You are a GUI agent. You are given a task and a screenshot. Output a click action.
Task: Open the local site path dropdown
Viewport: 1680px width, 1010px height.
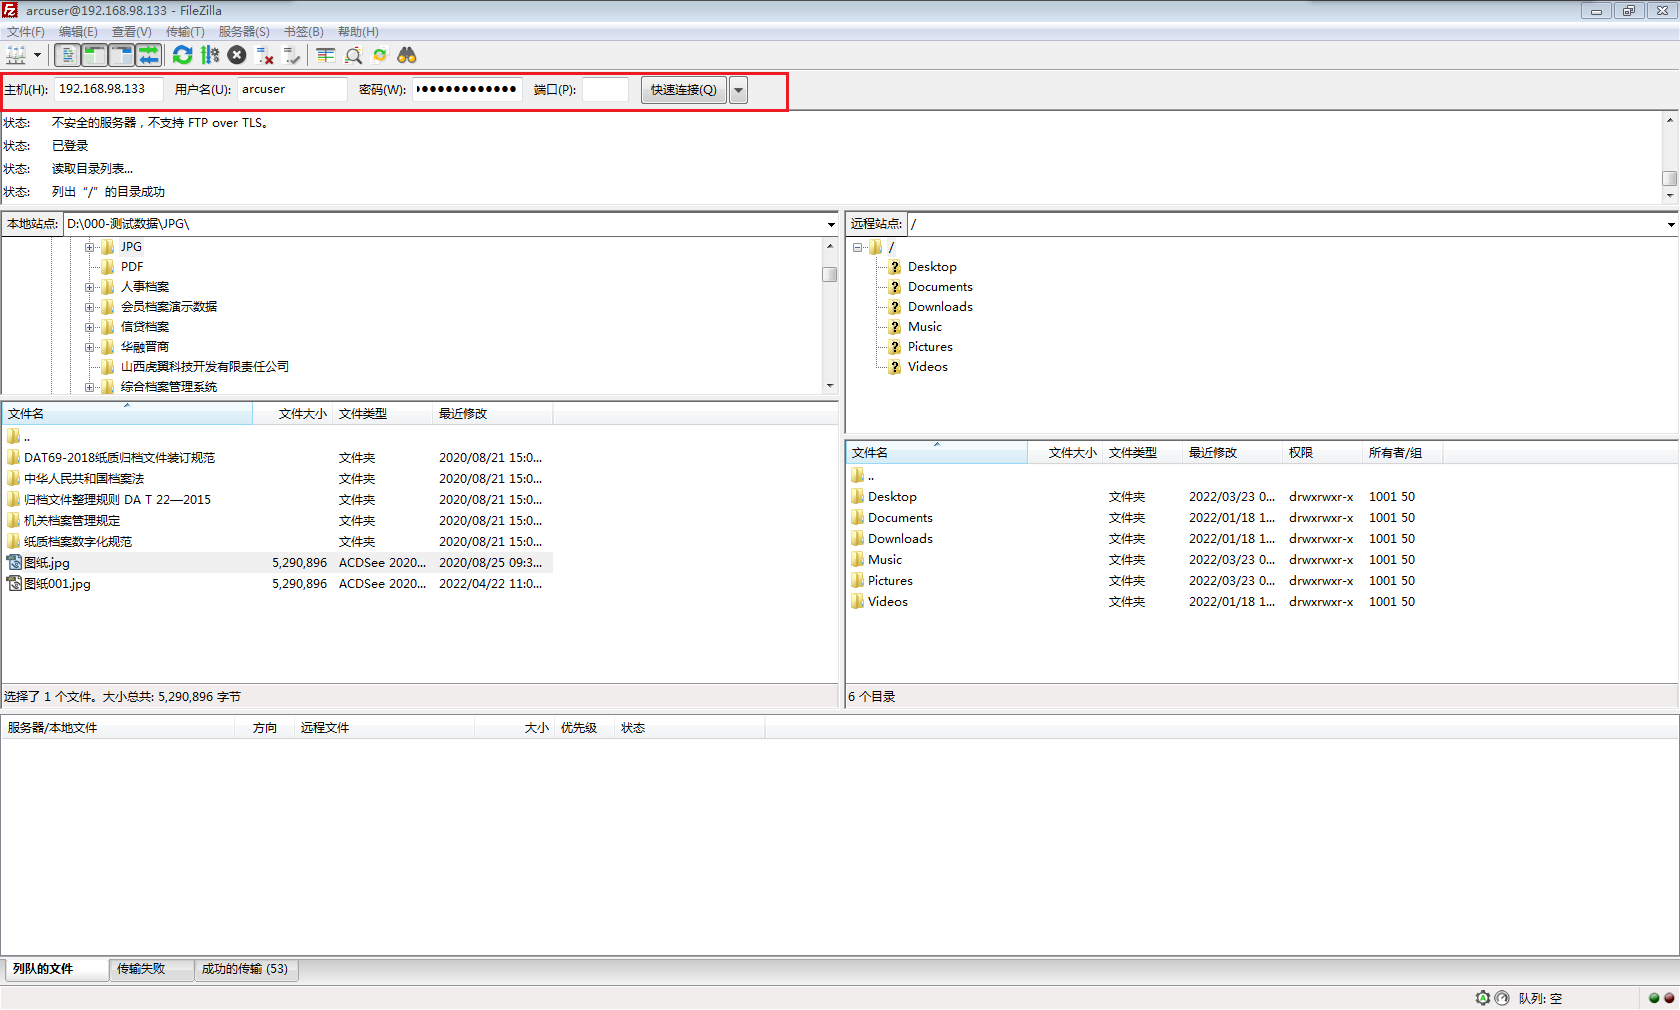[x=831, y=224]
